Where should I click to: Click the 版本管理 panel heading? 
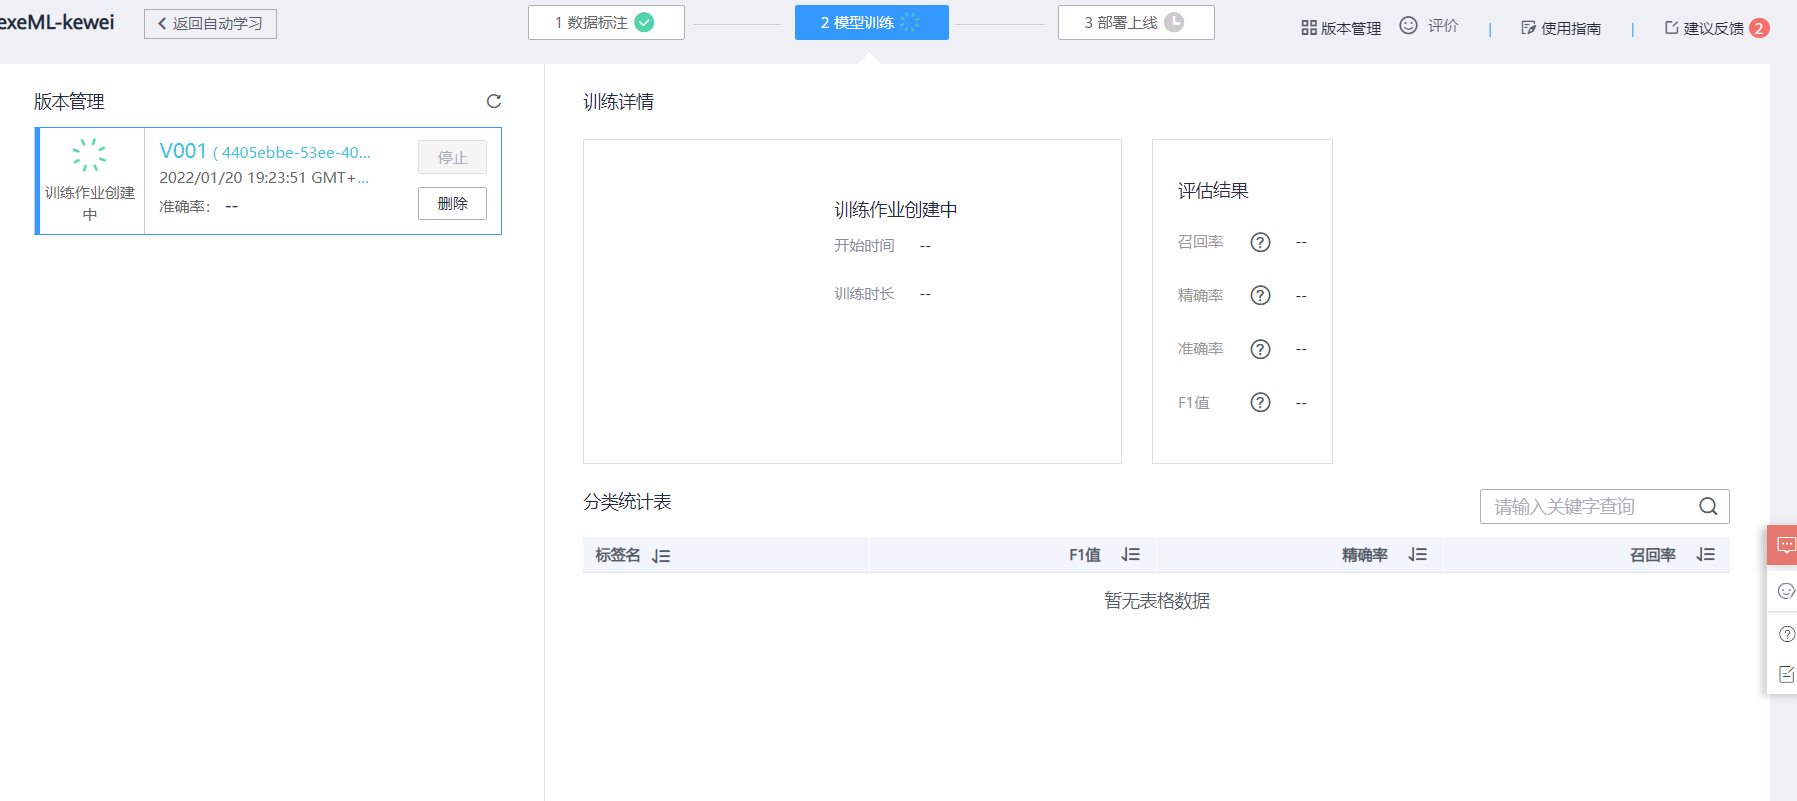point(69,101)
